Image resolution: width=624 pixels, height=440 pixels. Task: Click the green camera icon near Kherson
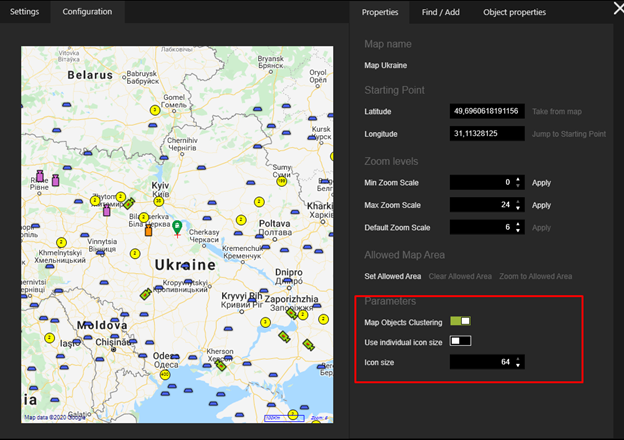(221, 365)
